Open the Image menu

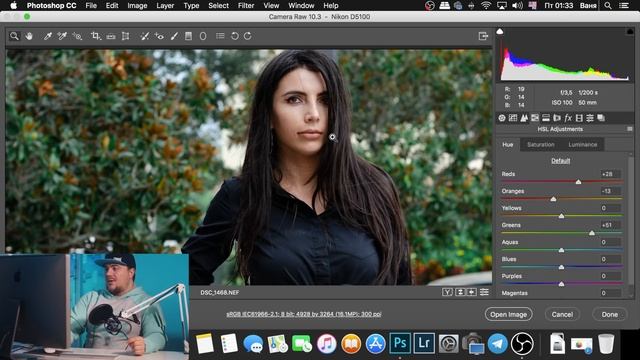coord(137,6)
